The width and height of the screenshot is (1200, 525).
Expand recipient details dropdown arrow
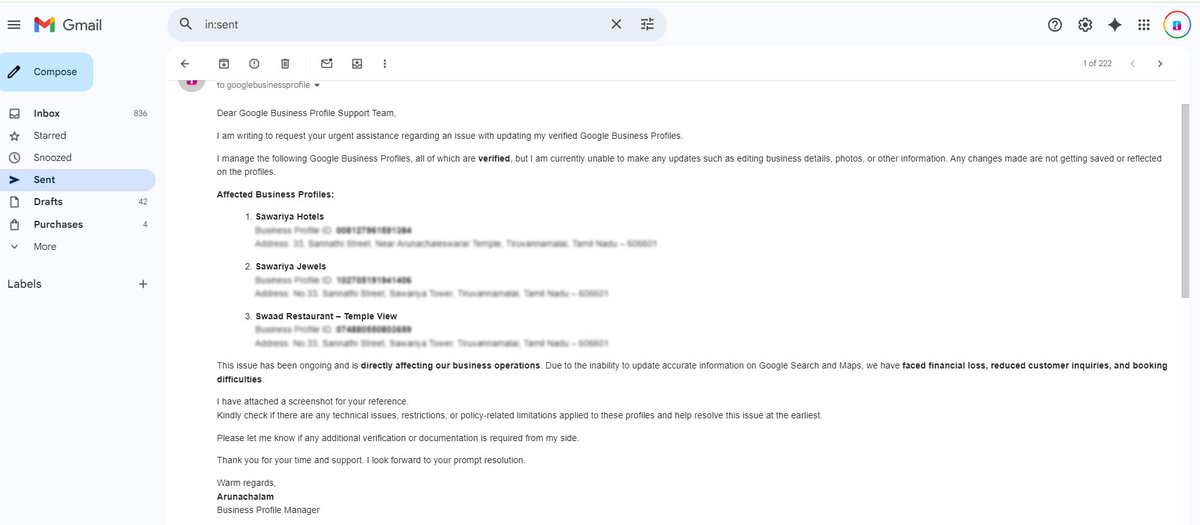click(317, 86)
